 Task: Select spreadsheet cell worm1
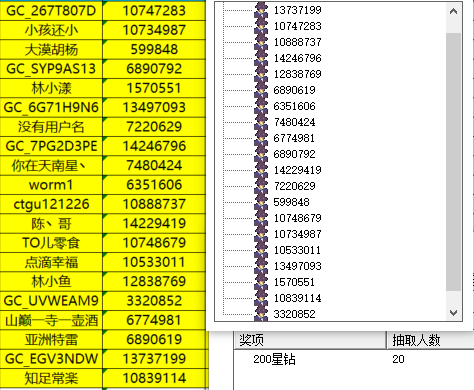[x=51, y=185]
